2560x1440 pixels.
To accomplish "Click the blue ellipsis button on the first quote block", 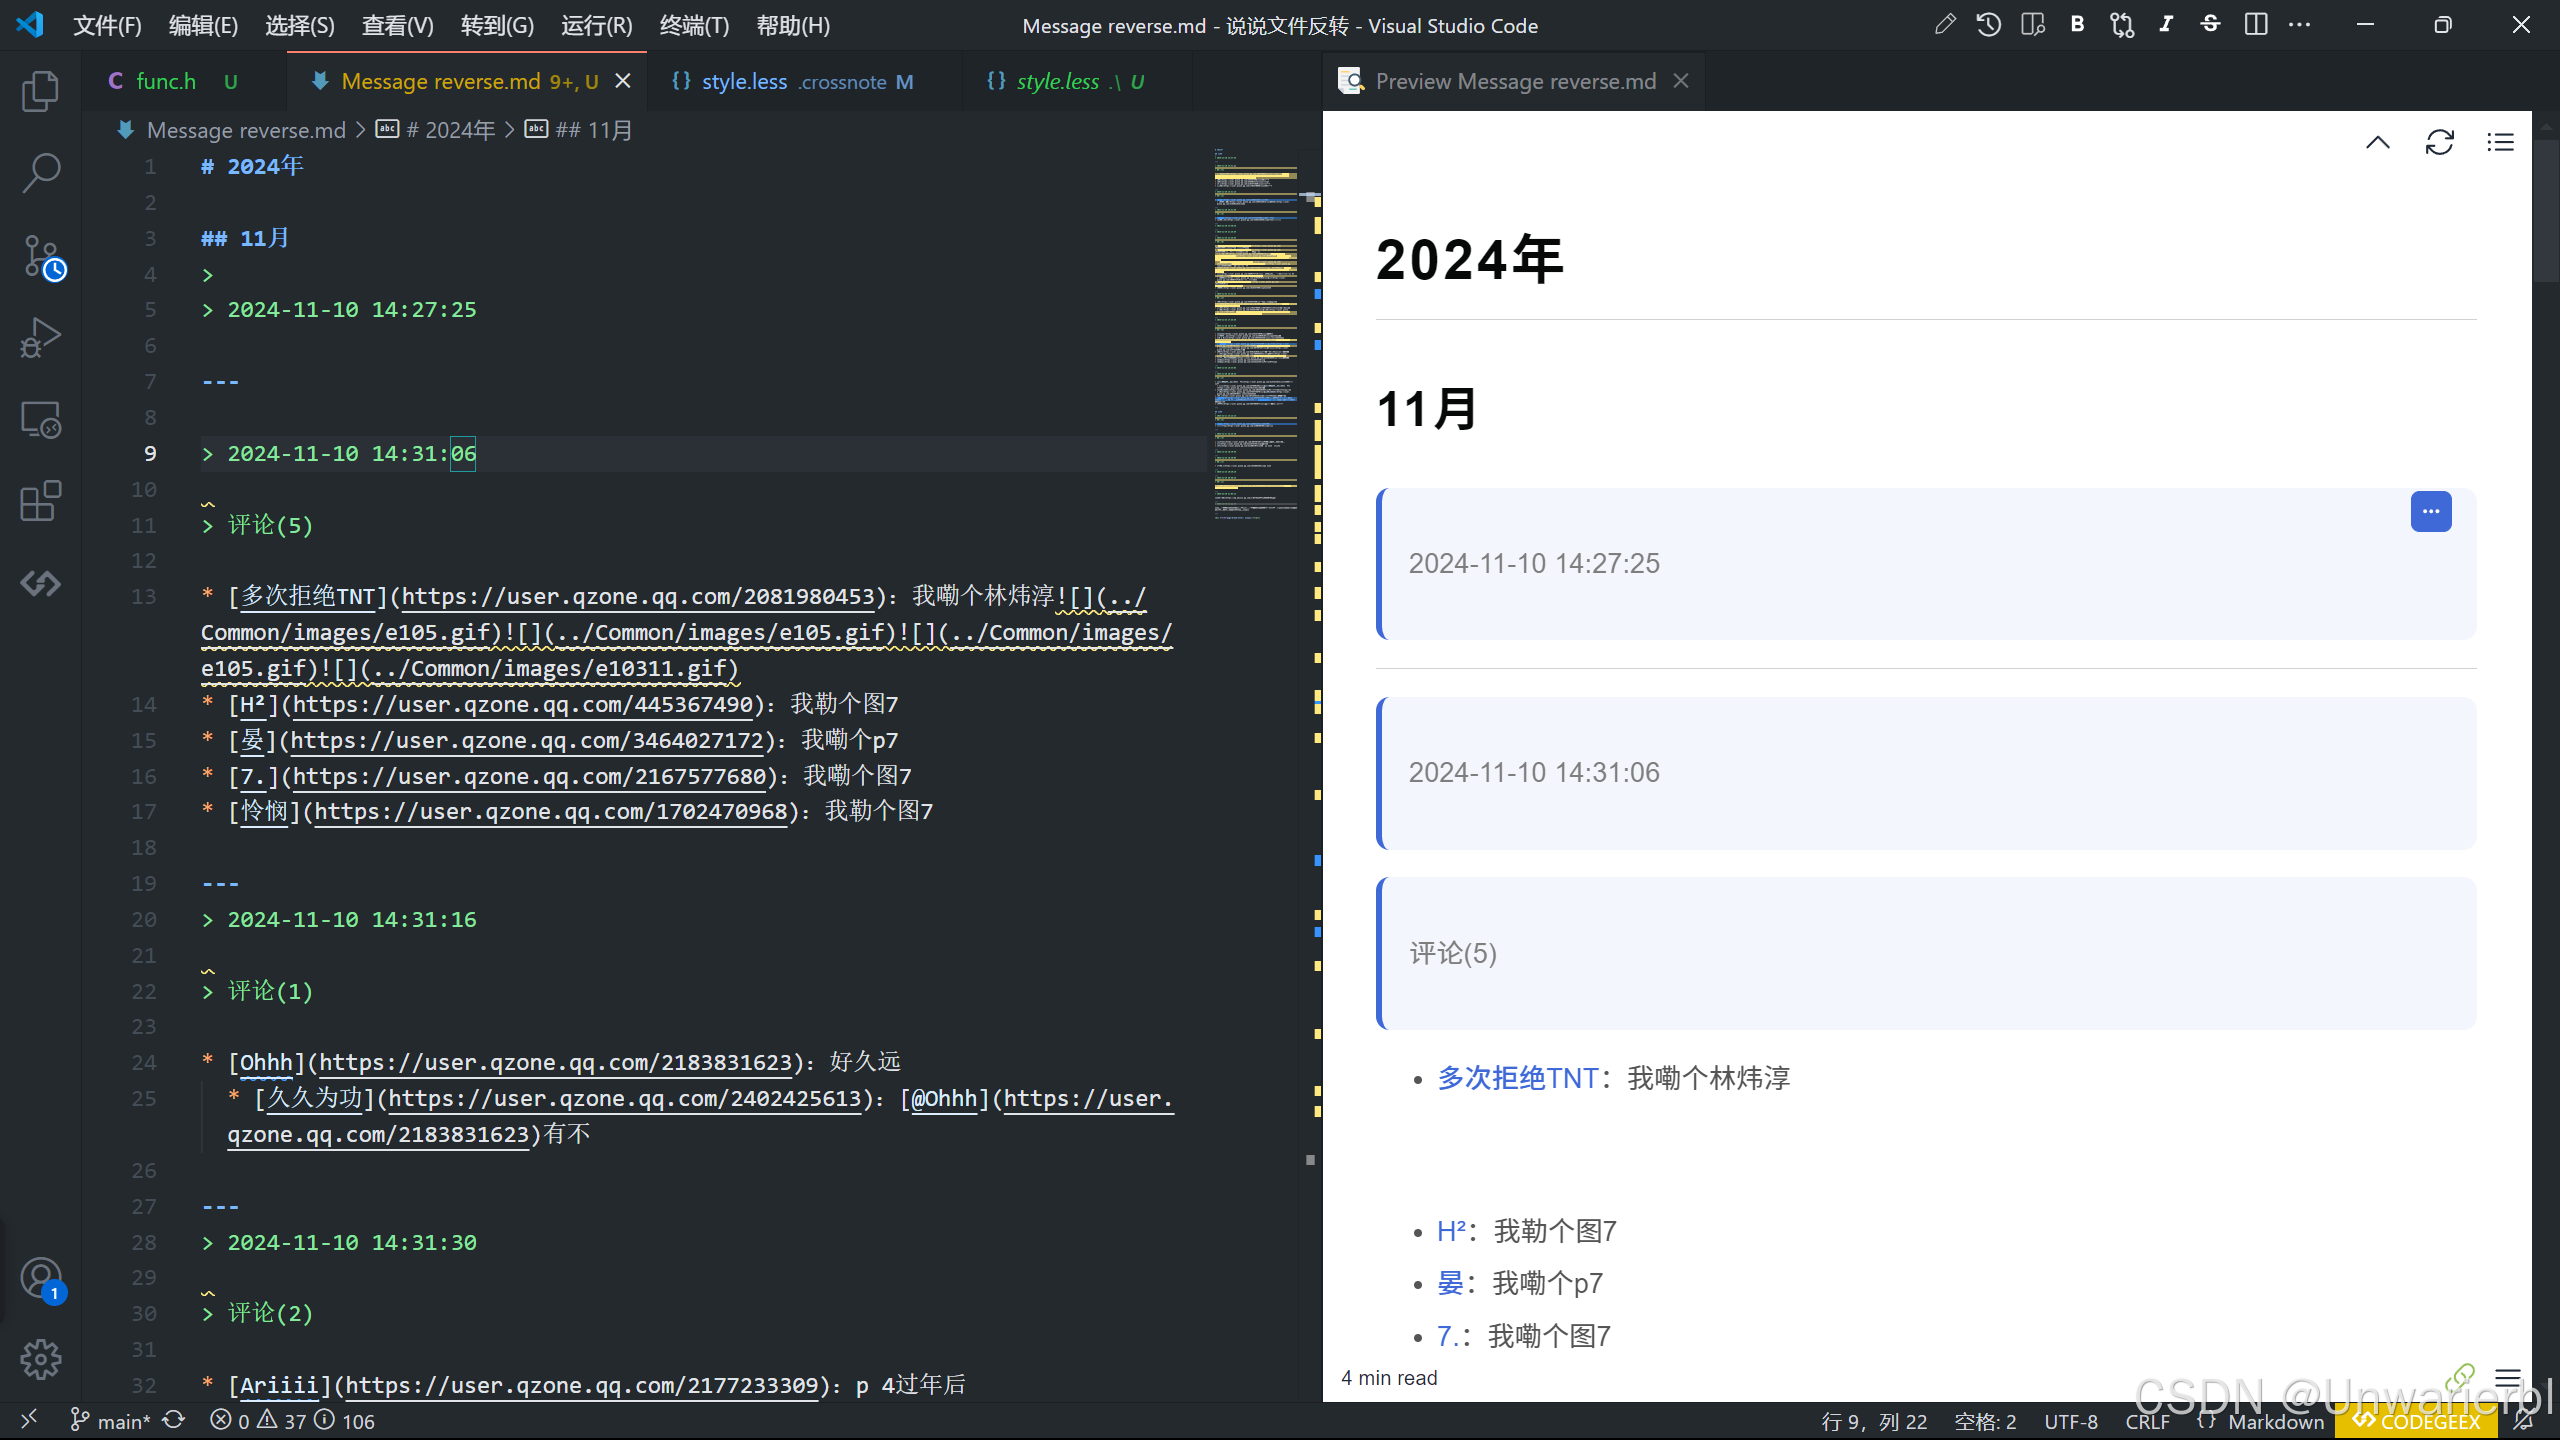I will pyautogui.click(x=2430, y=511).
